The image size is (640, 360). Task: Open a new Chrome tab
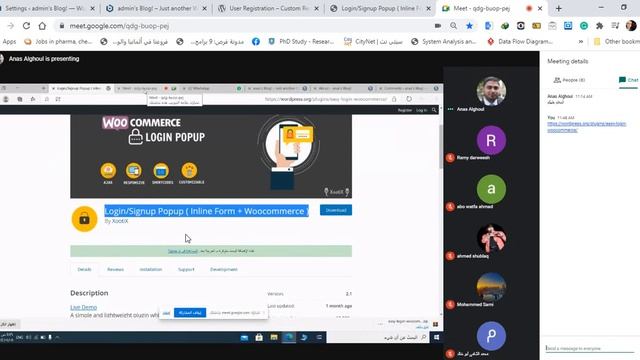558,8
